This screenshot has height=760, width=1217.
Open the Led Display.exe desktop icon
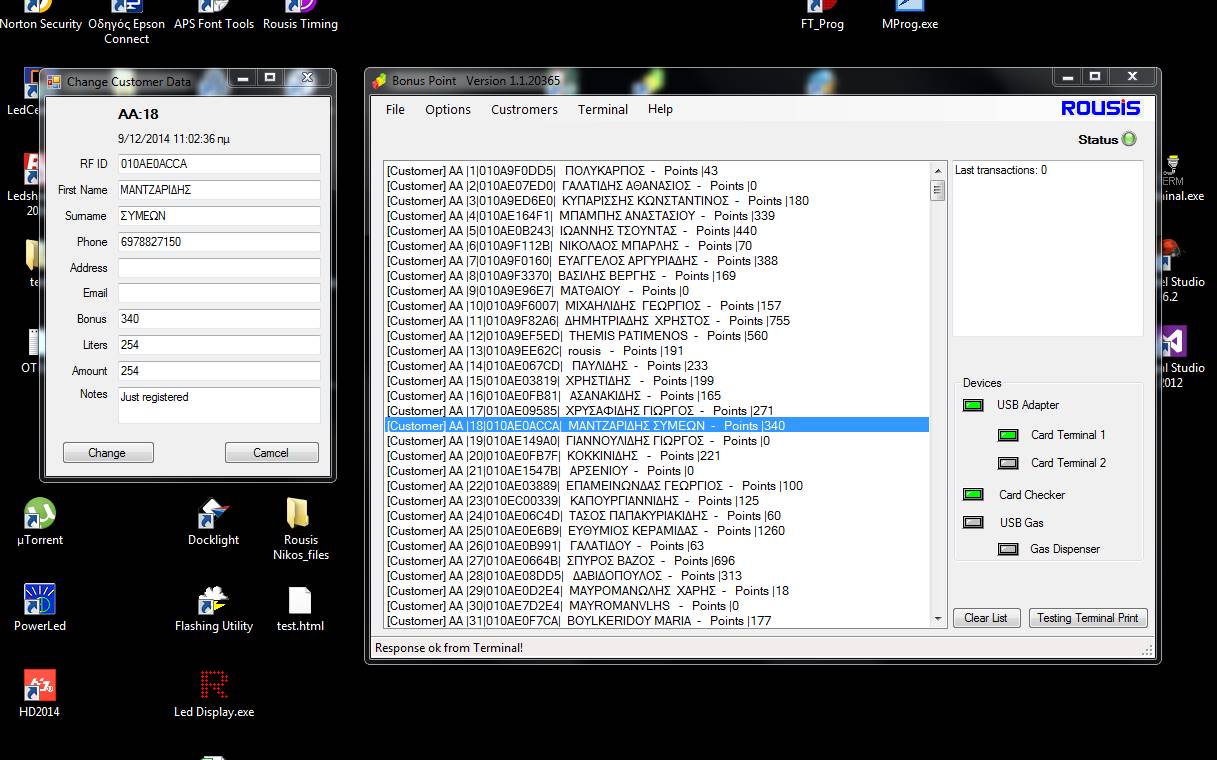pyautogui.click(x=213, y=686)
